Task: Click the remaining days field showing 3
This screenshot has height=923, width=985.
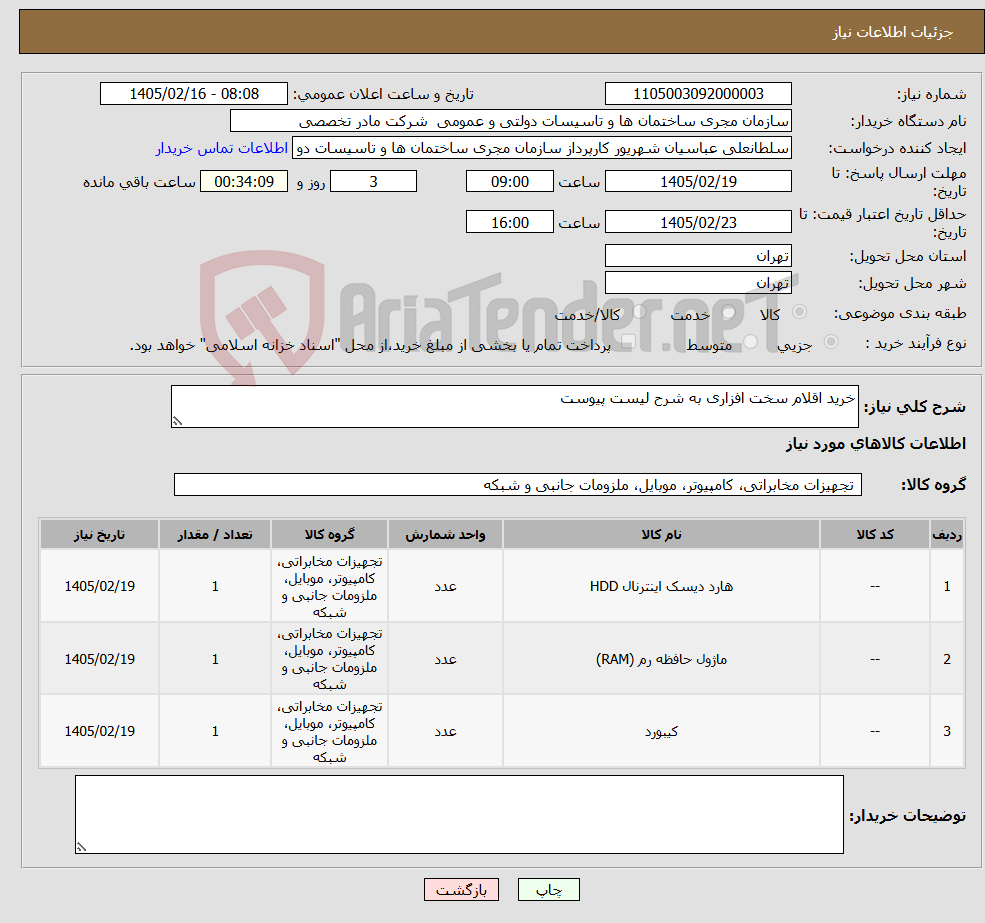Action: pos(373,182)
